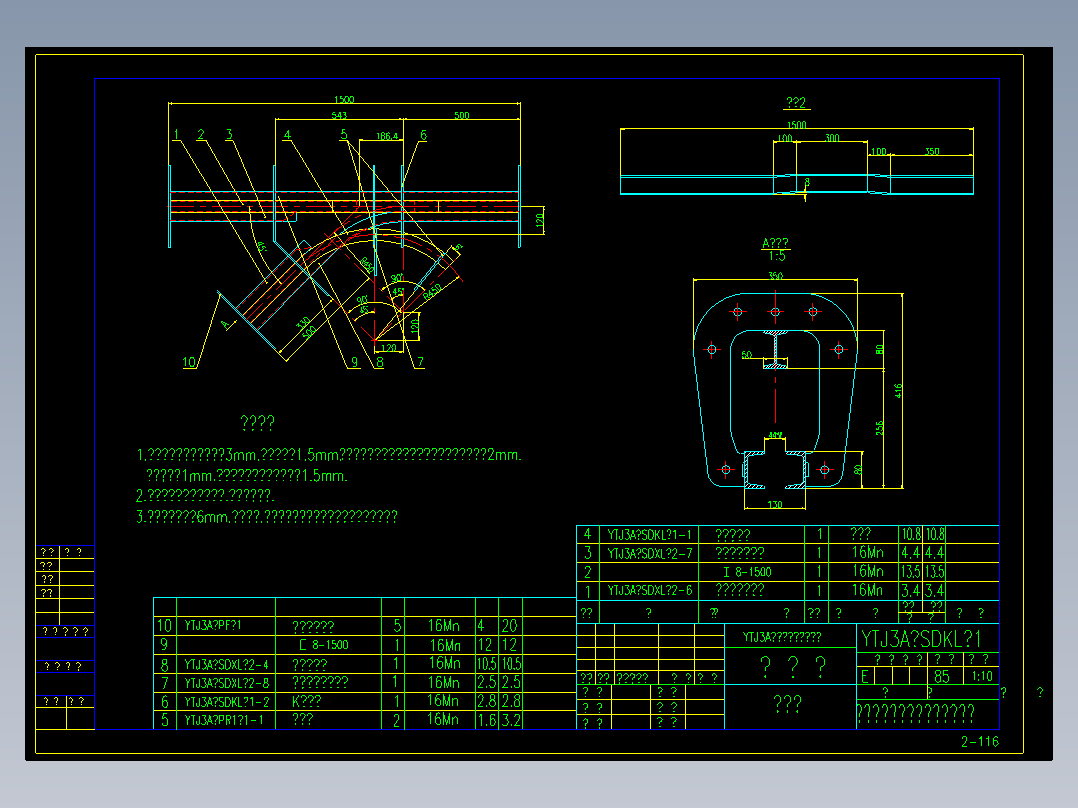1078x808 pixels.
Task: Click the 1:5 scale label under A view
Action: [x=776, y=256]
